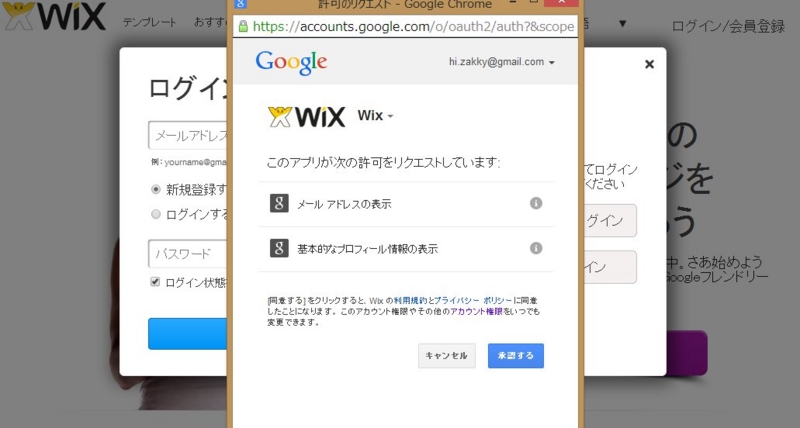Click the green padlock in the address bar

click(x=243, y=26)
